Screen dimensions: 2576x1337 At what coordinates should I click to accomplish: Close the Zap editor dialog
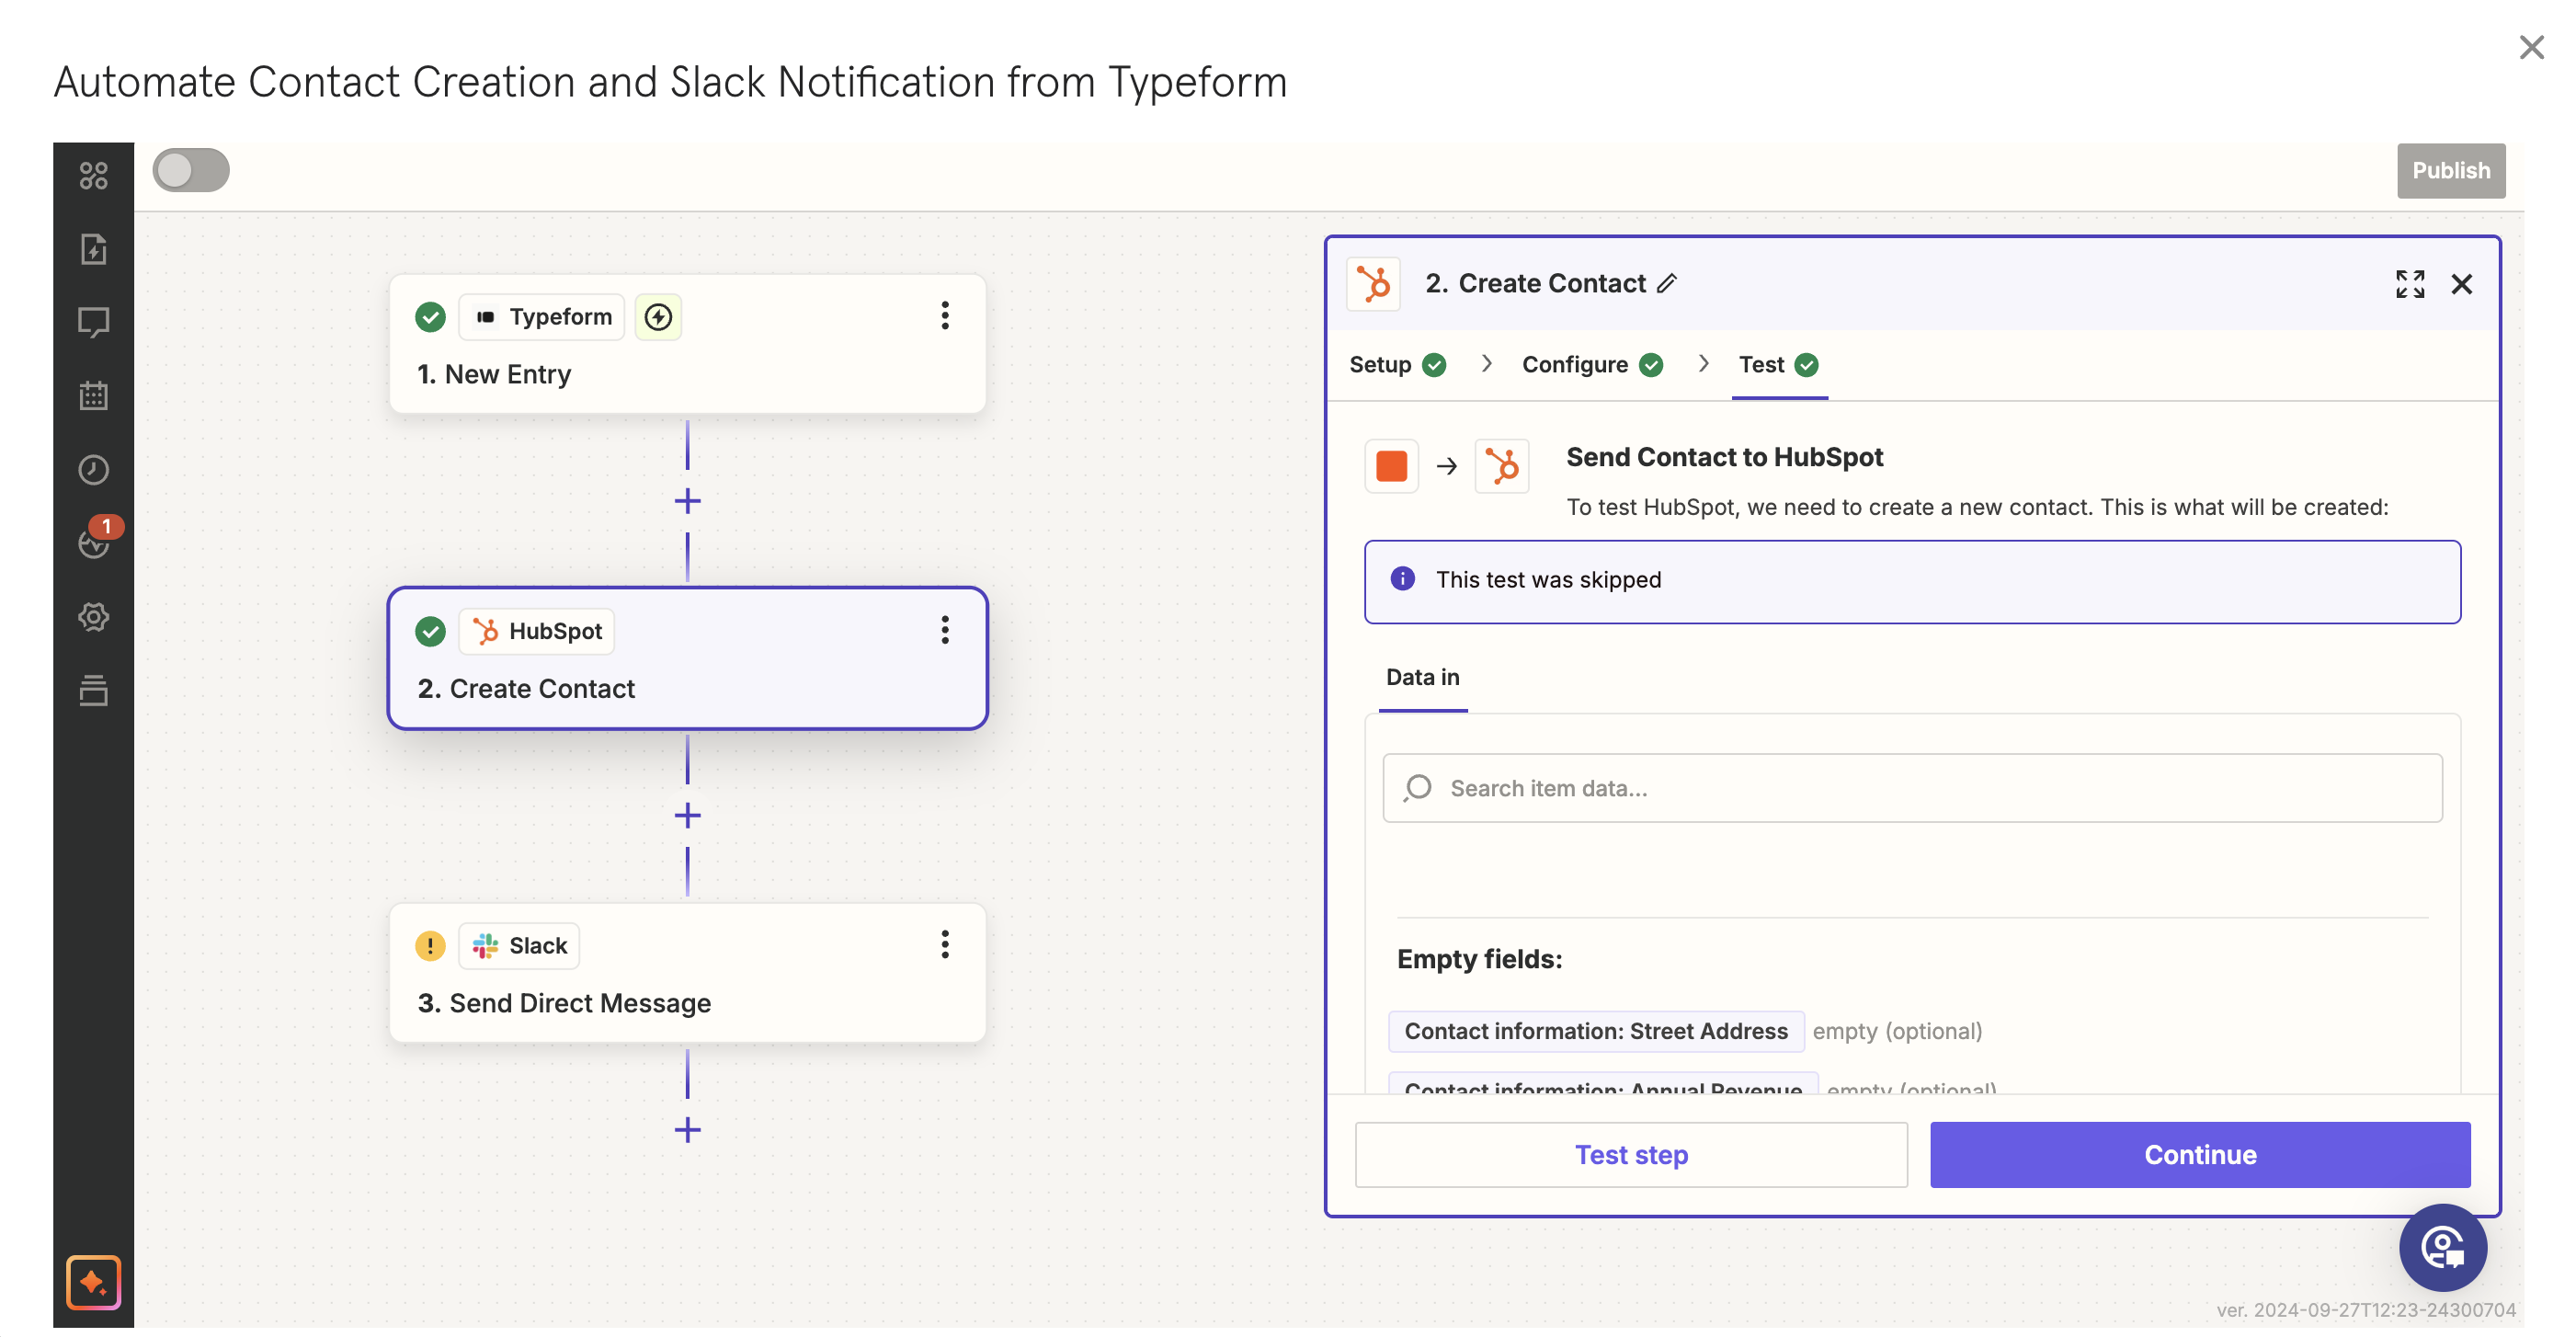tap(2530, 47)
